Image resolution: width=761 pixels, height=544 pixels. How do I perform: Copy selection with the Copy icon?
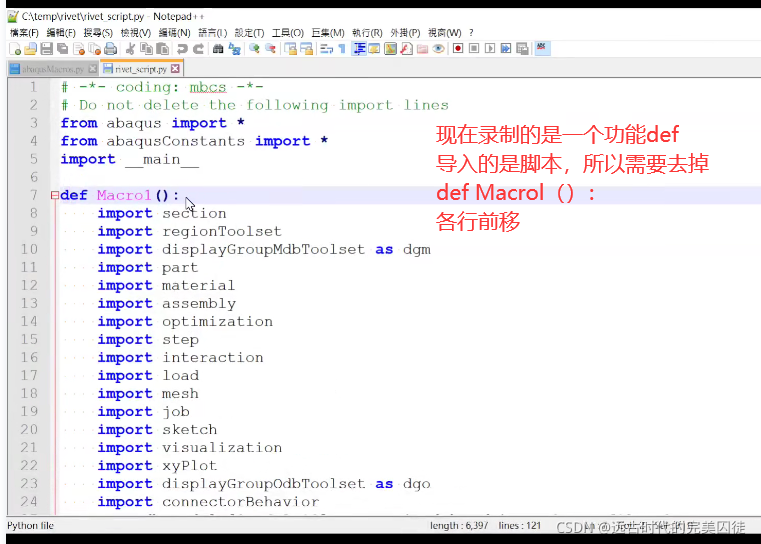[146, 49]
